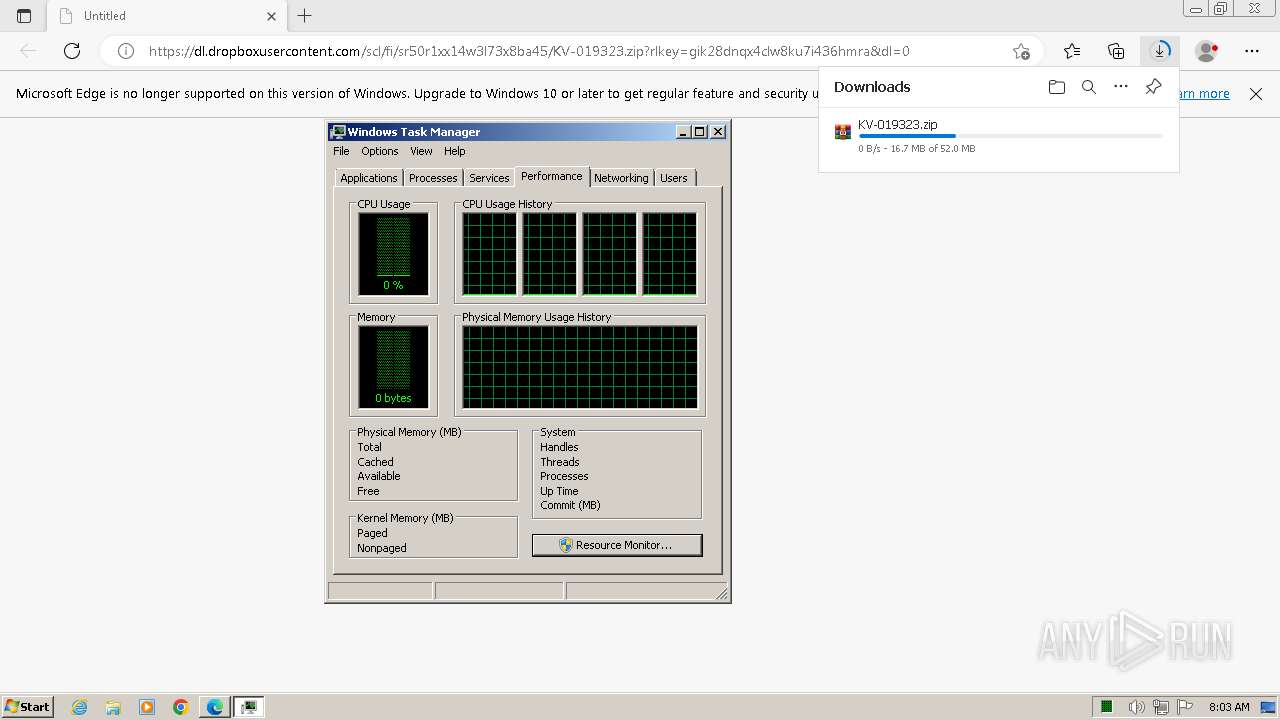Click the download progress bar for KV-019323.zip
The height and width of the screenshot is (720, 1280).
click(x=1010, y=136)
